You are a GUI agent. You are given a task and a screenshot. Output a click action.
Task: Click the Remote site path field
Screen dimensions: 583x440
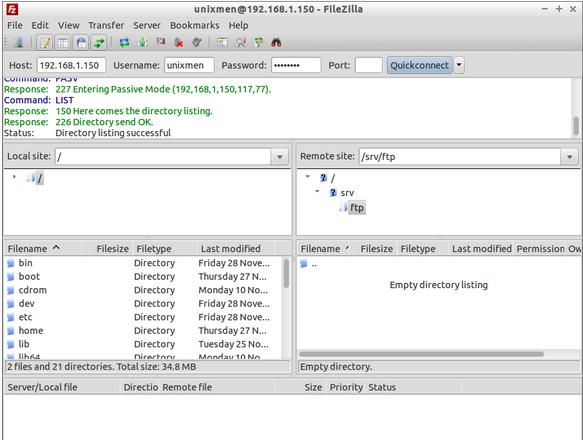(460, 157)
